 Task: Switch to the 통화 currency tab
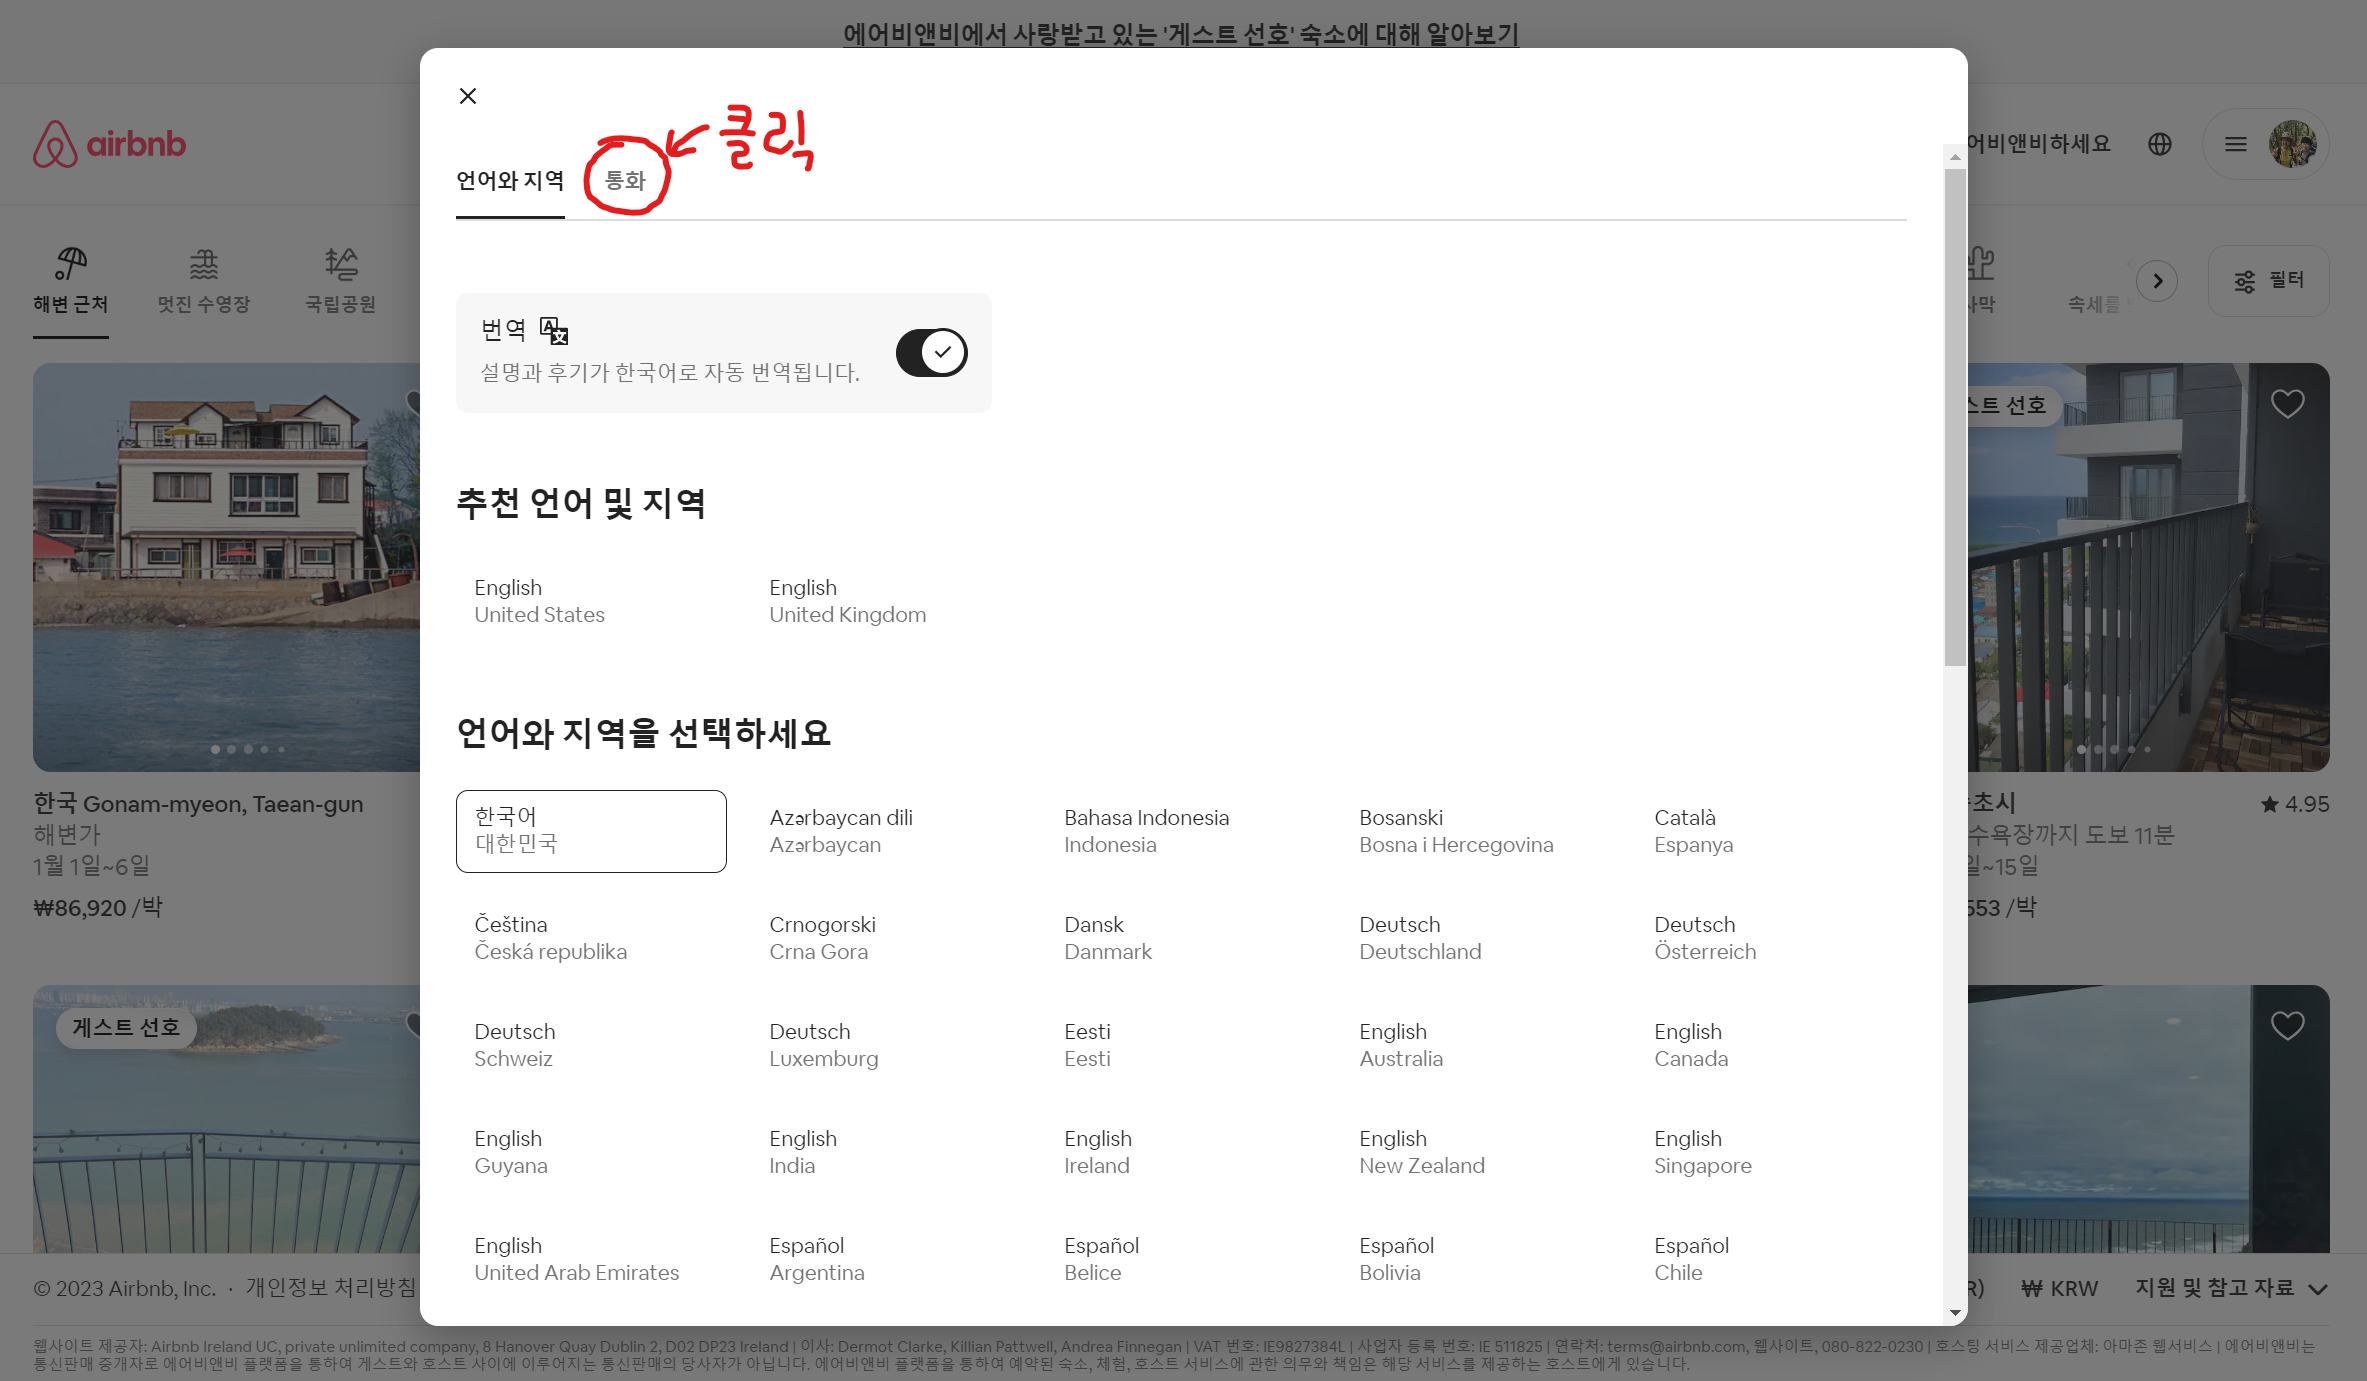click(626, 181)
